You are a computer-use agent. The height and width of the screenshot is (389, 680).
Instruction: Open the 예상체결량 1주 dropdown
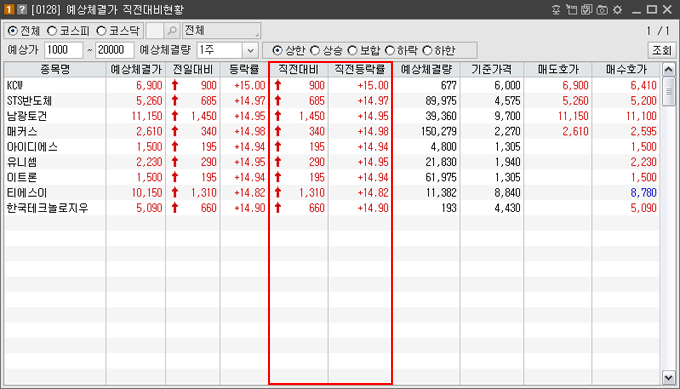250,50
